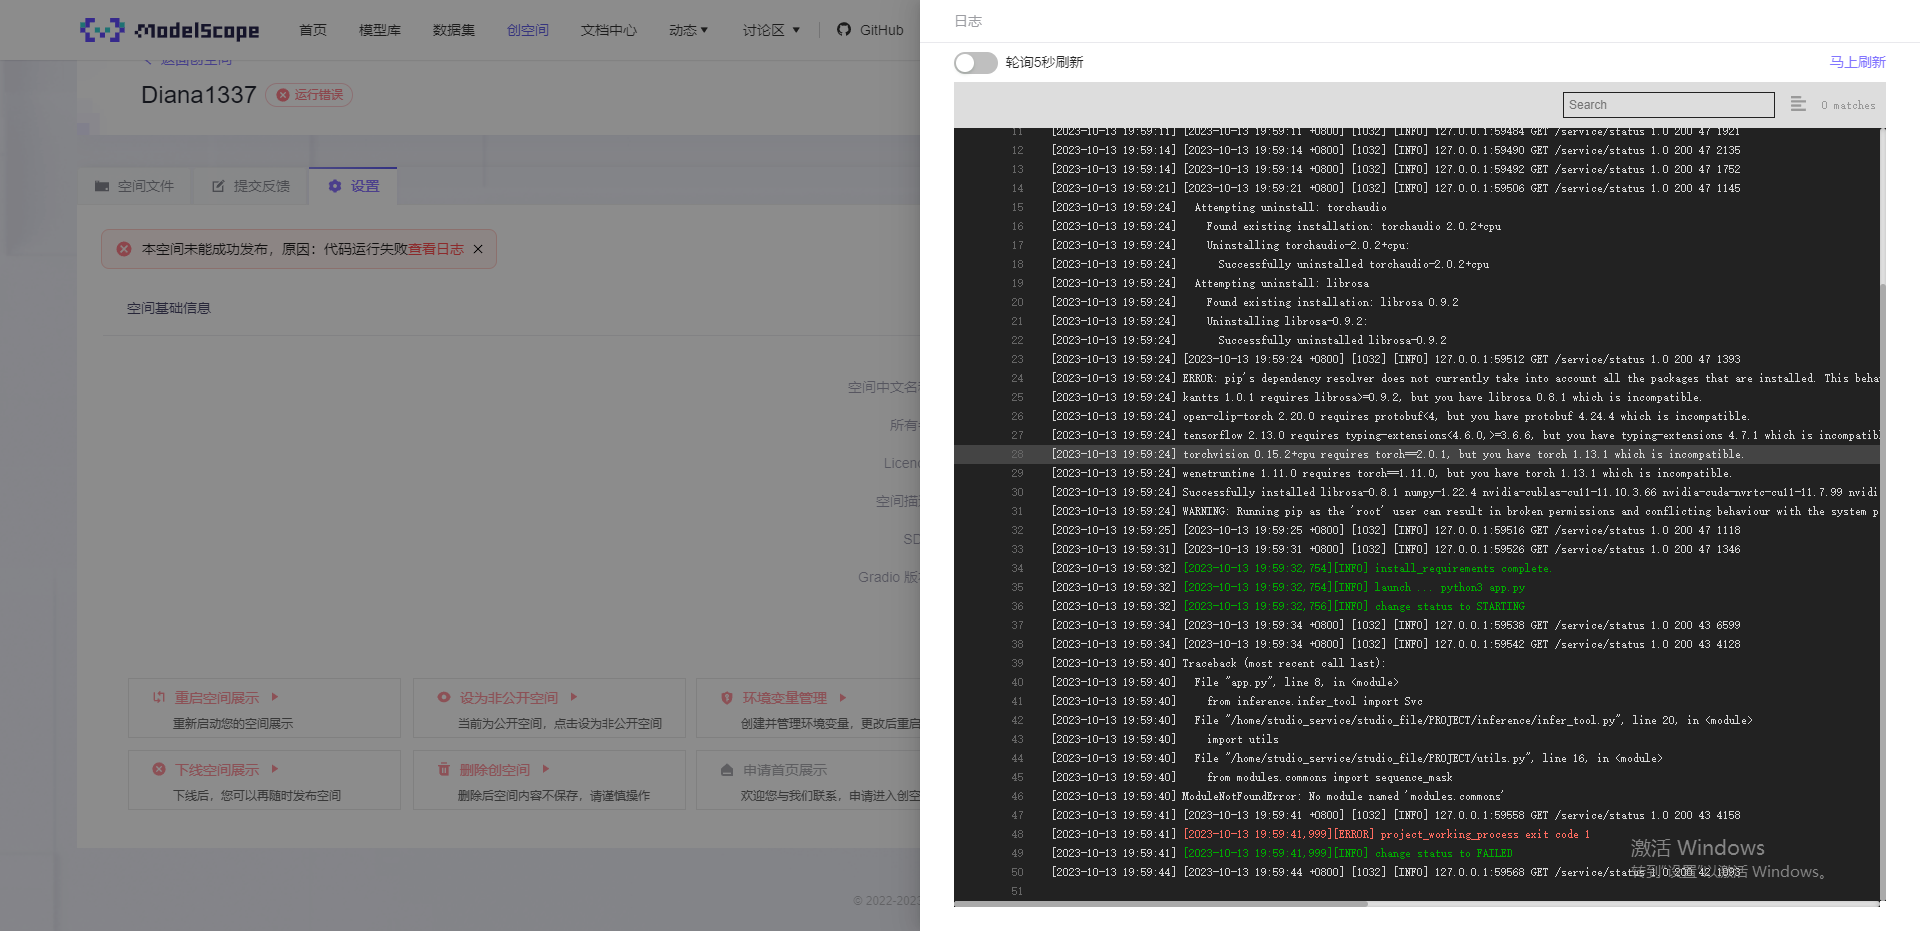The image size is (1920, 931).
Task: Expand arrow next to 环境变量管理
Action: coord(843,697)
